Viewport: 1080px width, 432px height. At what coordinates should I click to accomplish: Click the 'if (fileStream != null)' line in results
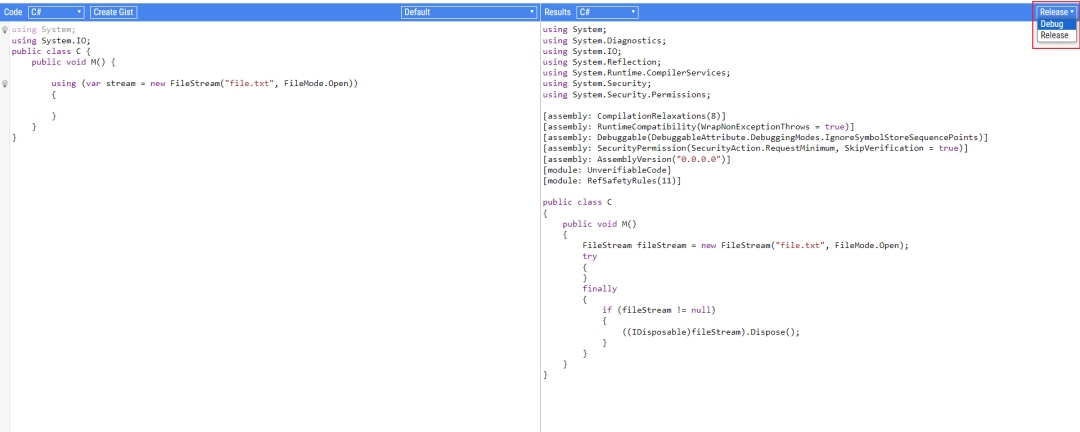pyautogui.click(x=659, y=310)
